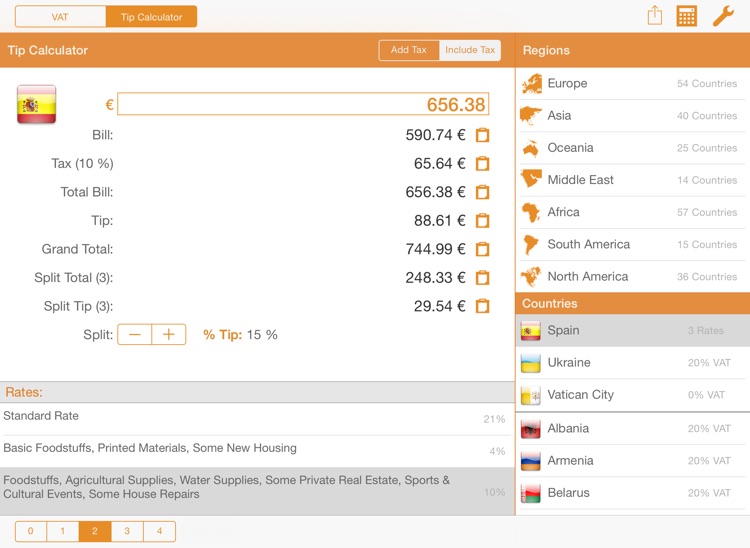Click the '40 Countries' label for Asia

707,116
